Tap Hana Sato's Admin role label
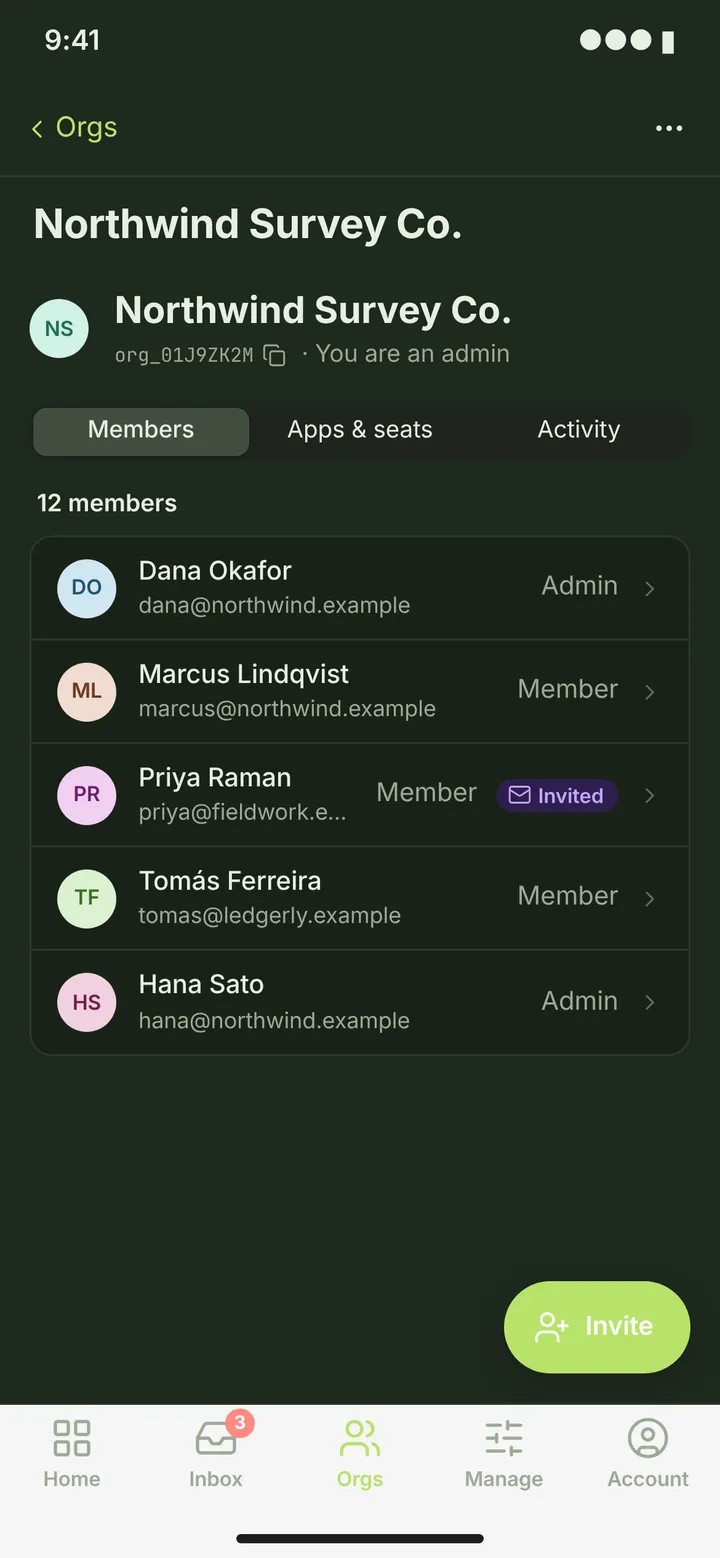Image resolution: width=720 pixels, height=1558 pixels. coord(580,1001)
